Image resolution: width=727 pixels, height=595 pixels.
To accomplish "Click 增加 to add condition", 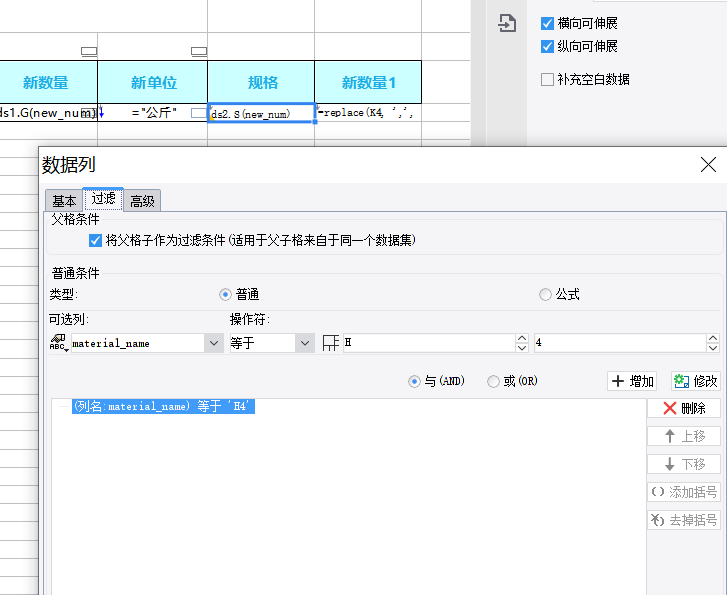I will (632, 381).
